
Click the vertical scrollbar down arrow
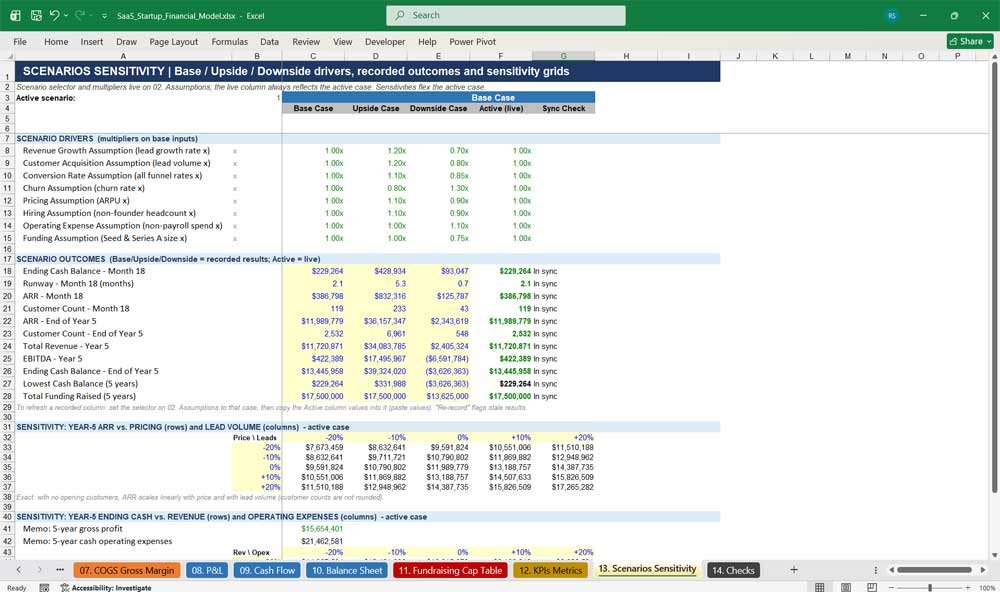[994, 555]
